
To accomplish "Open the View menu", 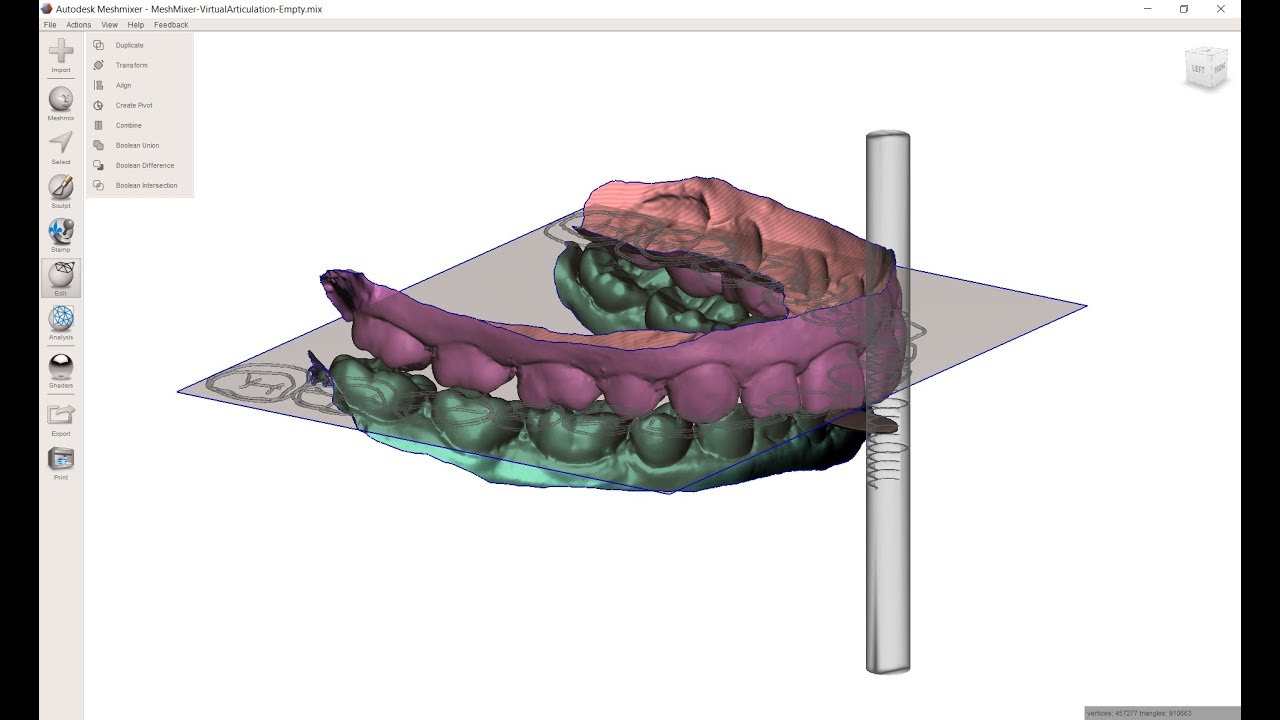I will (x=109, y=24).
